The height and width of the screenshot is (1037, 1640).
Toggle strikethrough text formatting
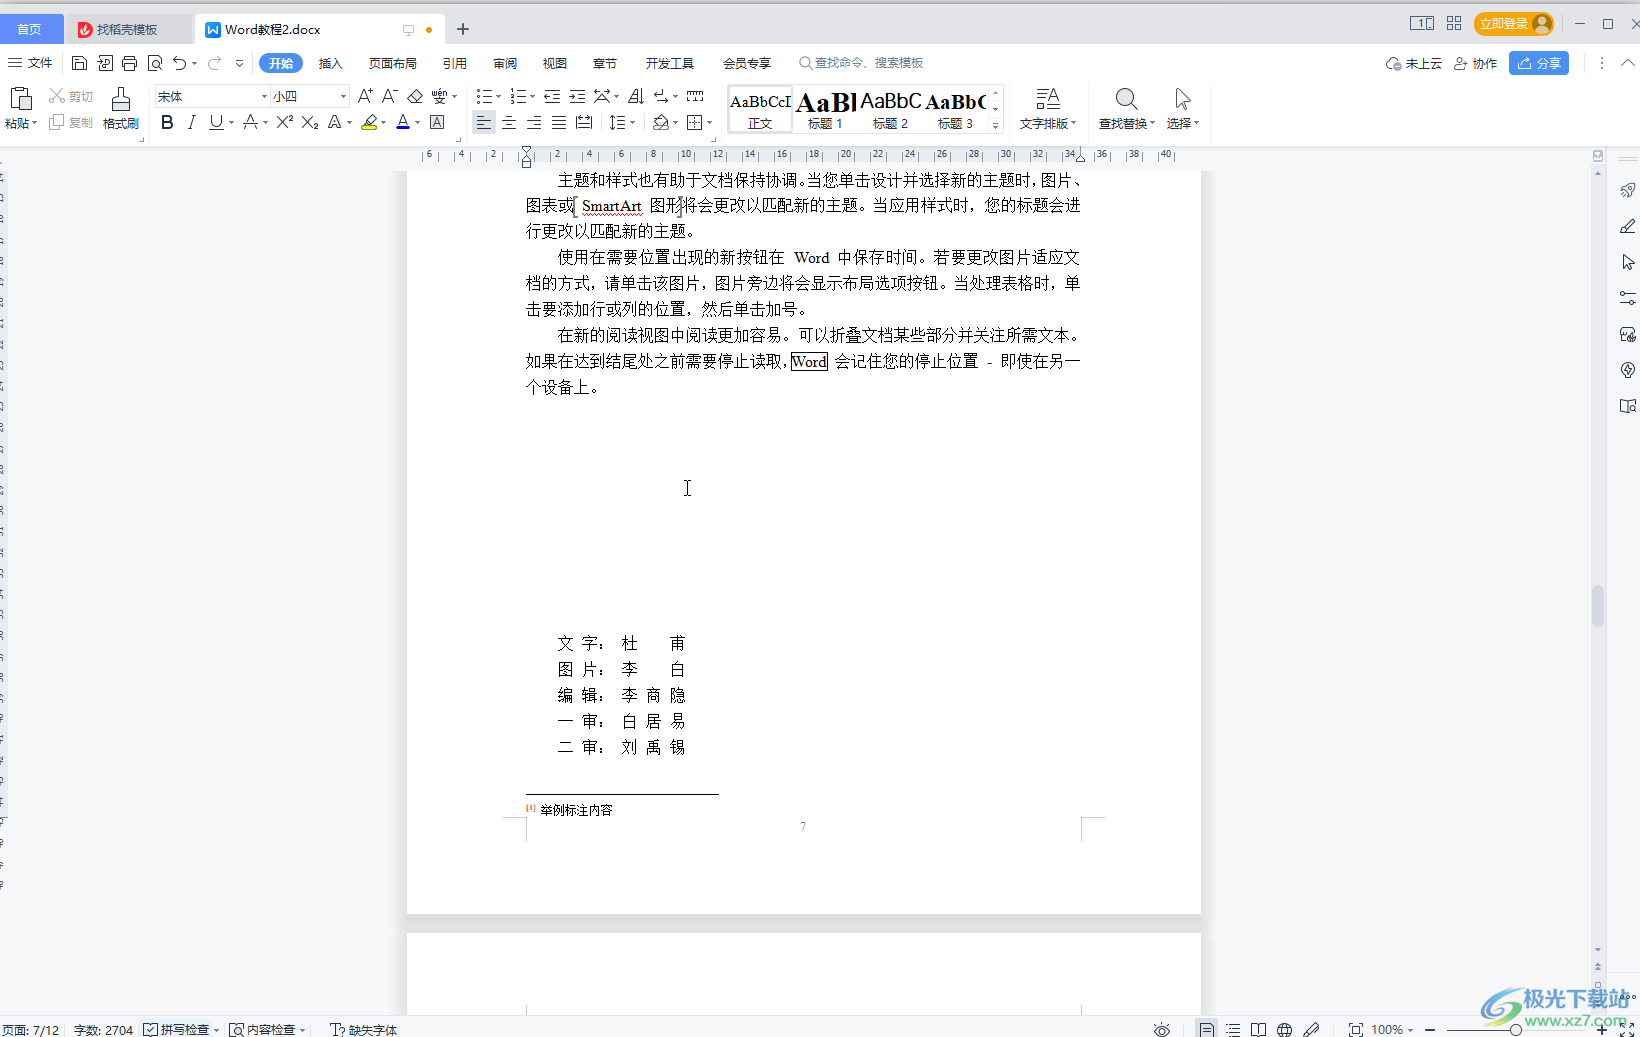tap(250, 122)
